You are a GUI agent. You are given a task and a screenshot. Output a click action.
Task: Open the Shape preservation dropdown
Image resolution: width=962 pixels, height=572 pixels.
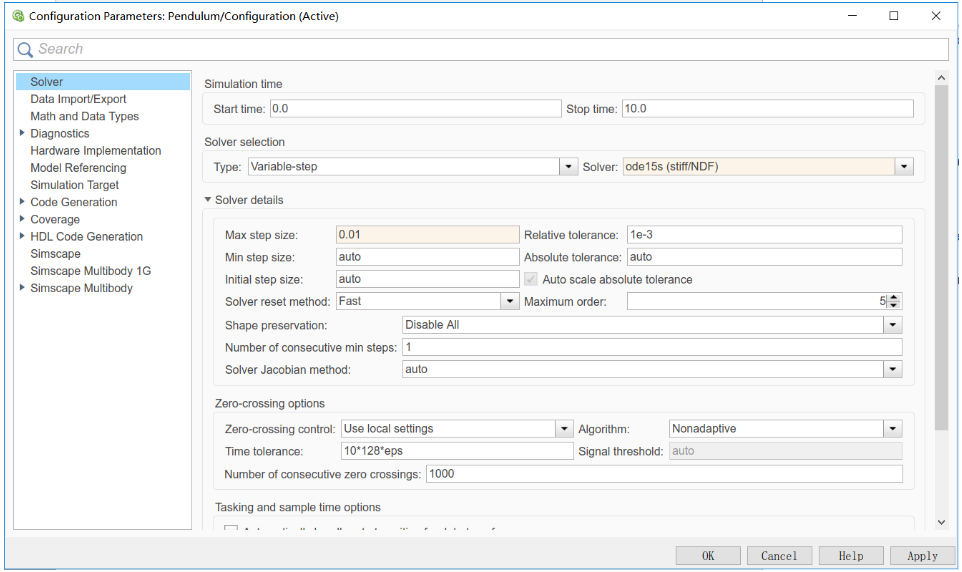click(652, 325)
